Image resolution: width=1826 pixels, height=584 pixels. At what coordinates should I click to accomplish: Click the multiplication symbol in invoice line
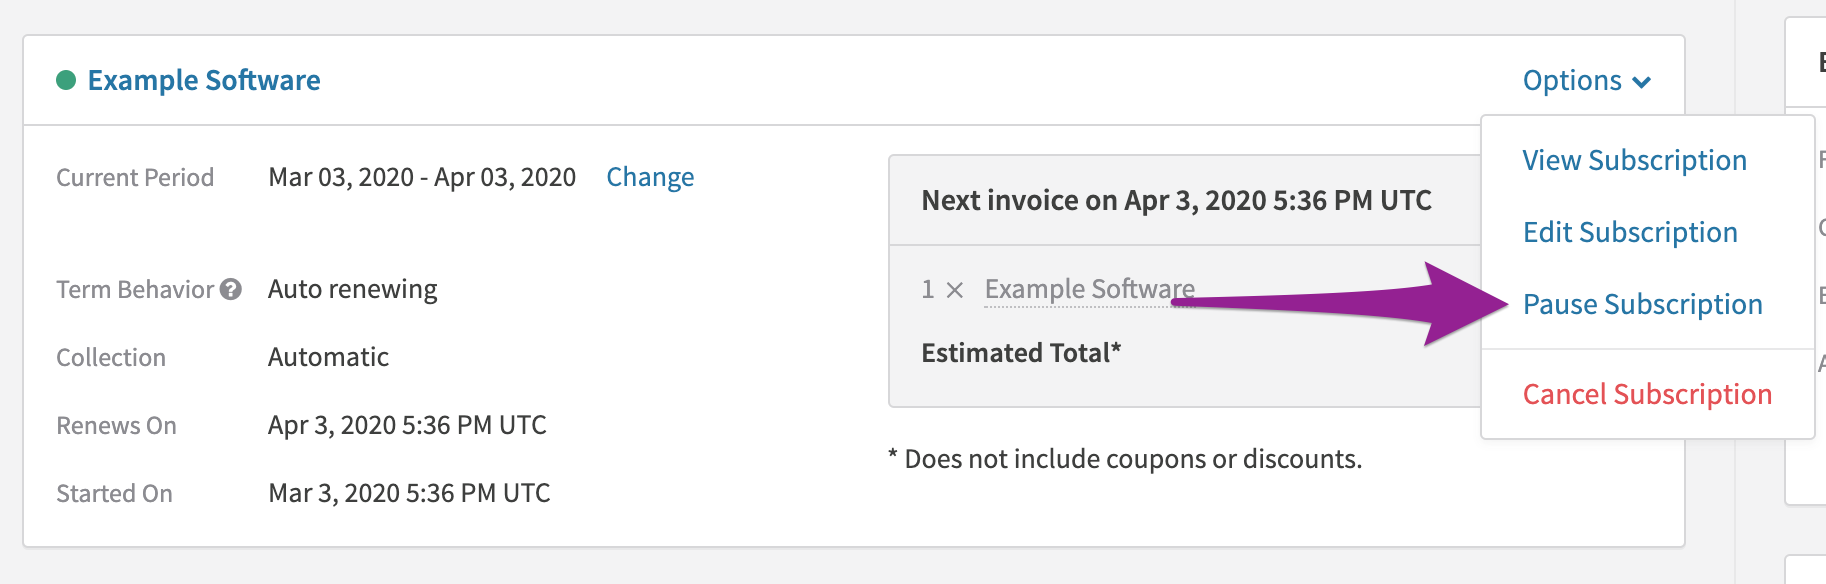(x=955, y=290)
